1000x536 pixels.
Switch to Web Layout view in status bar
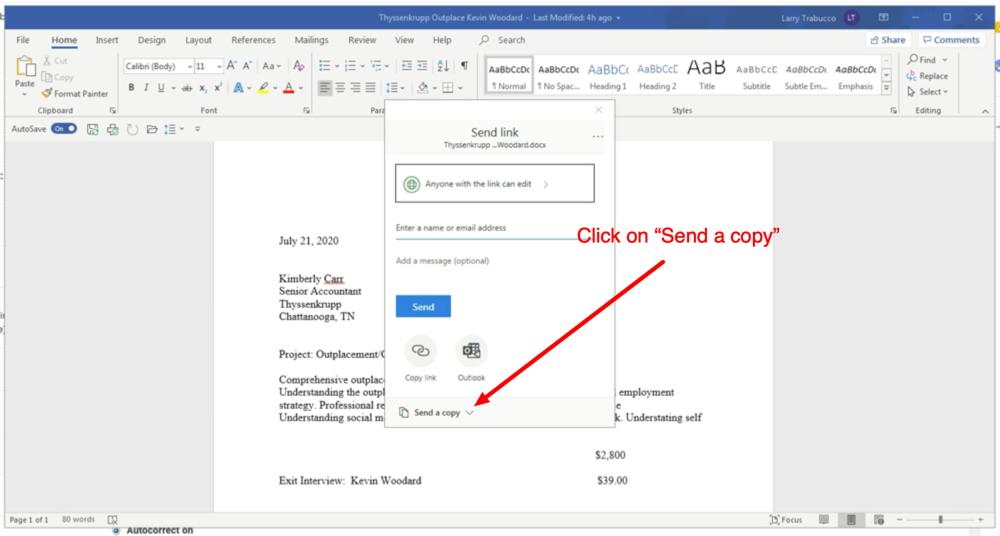click(x=879, y=519)
